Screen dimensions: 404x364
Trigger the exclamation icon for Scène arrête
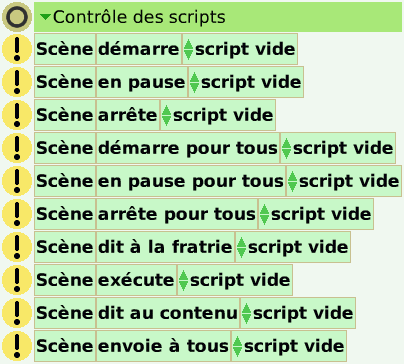[x=17, y=115]
